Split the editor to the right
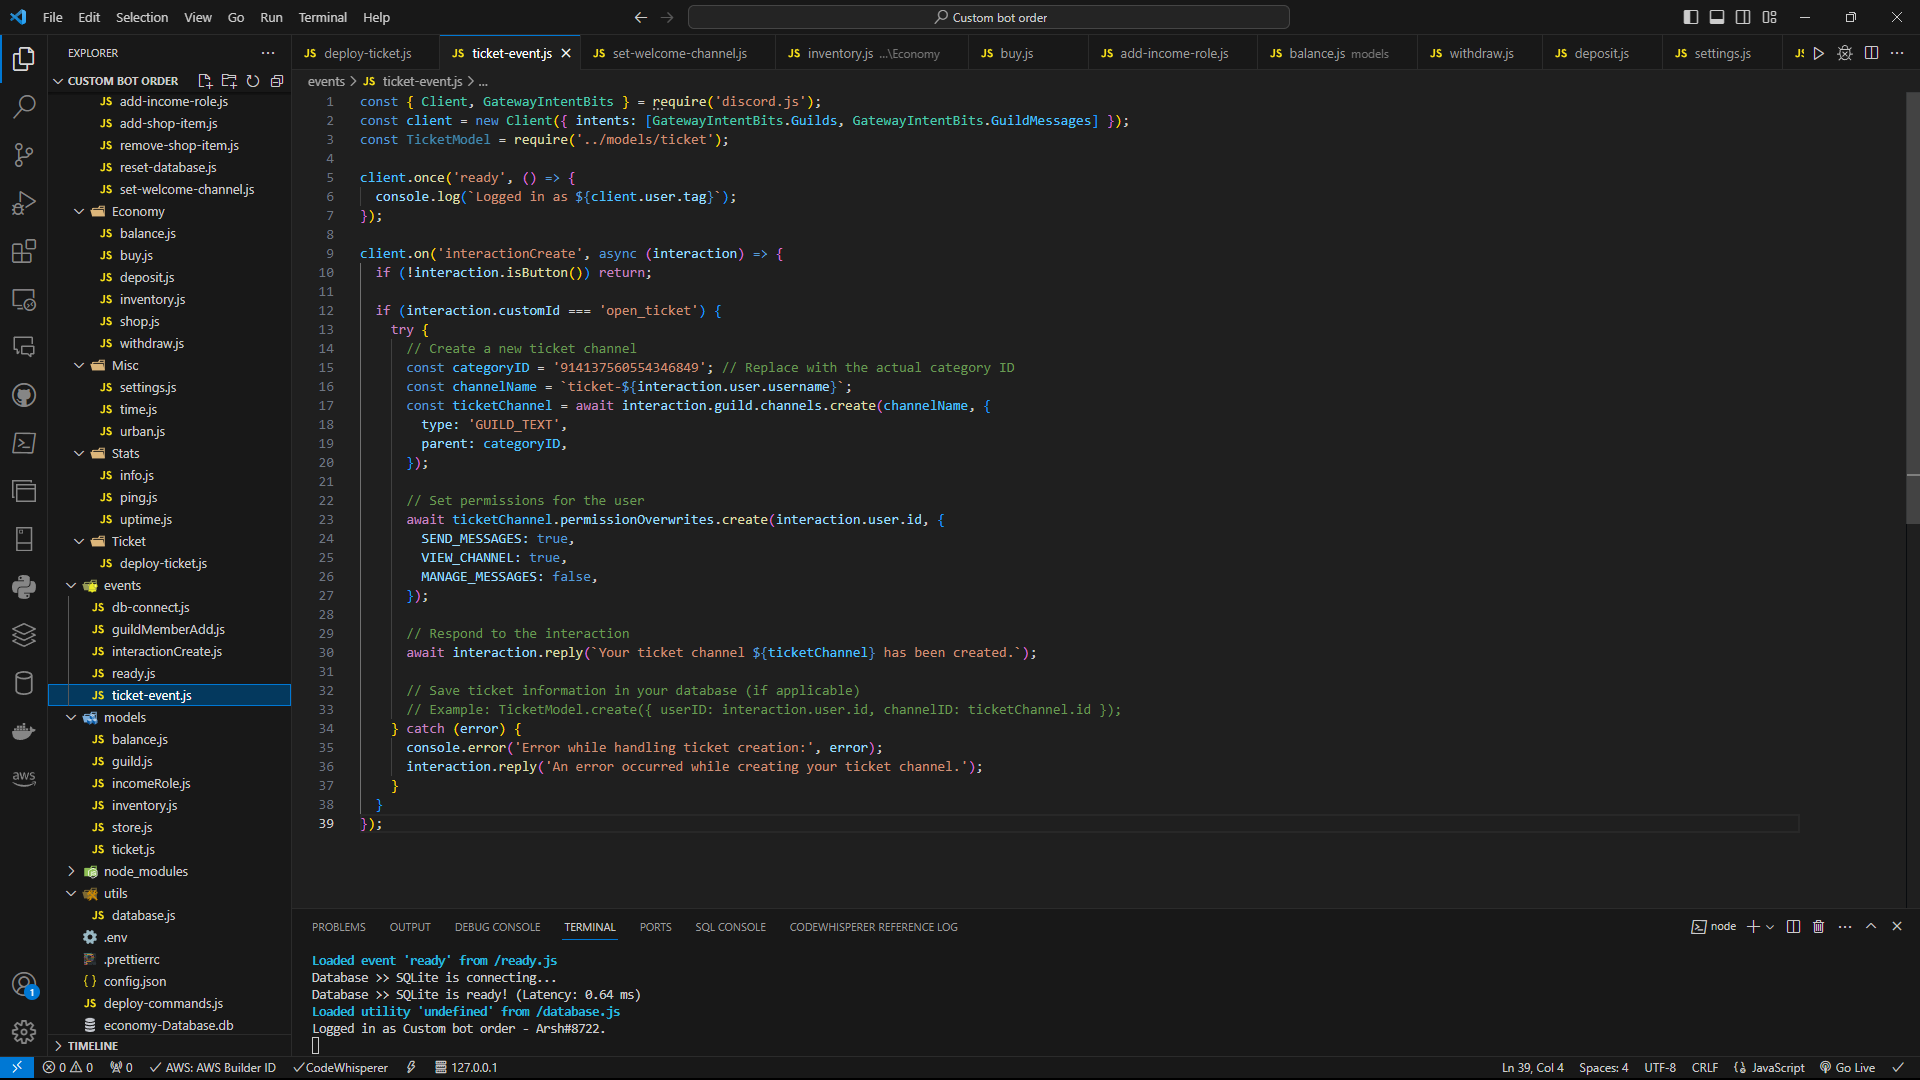Screen dimensions: 1920x1080 (1871, 53)
